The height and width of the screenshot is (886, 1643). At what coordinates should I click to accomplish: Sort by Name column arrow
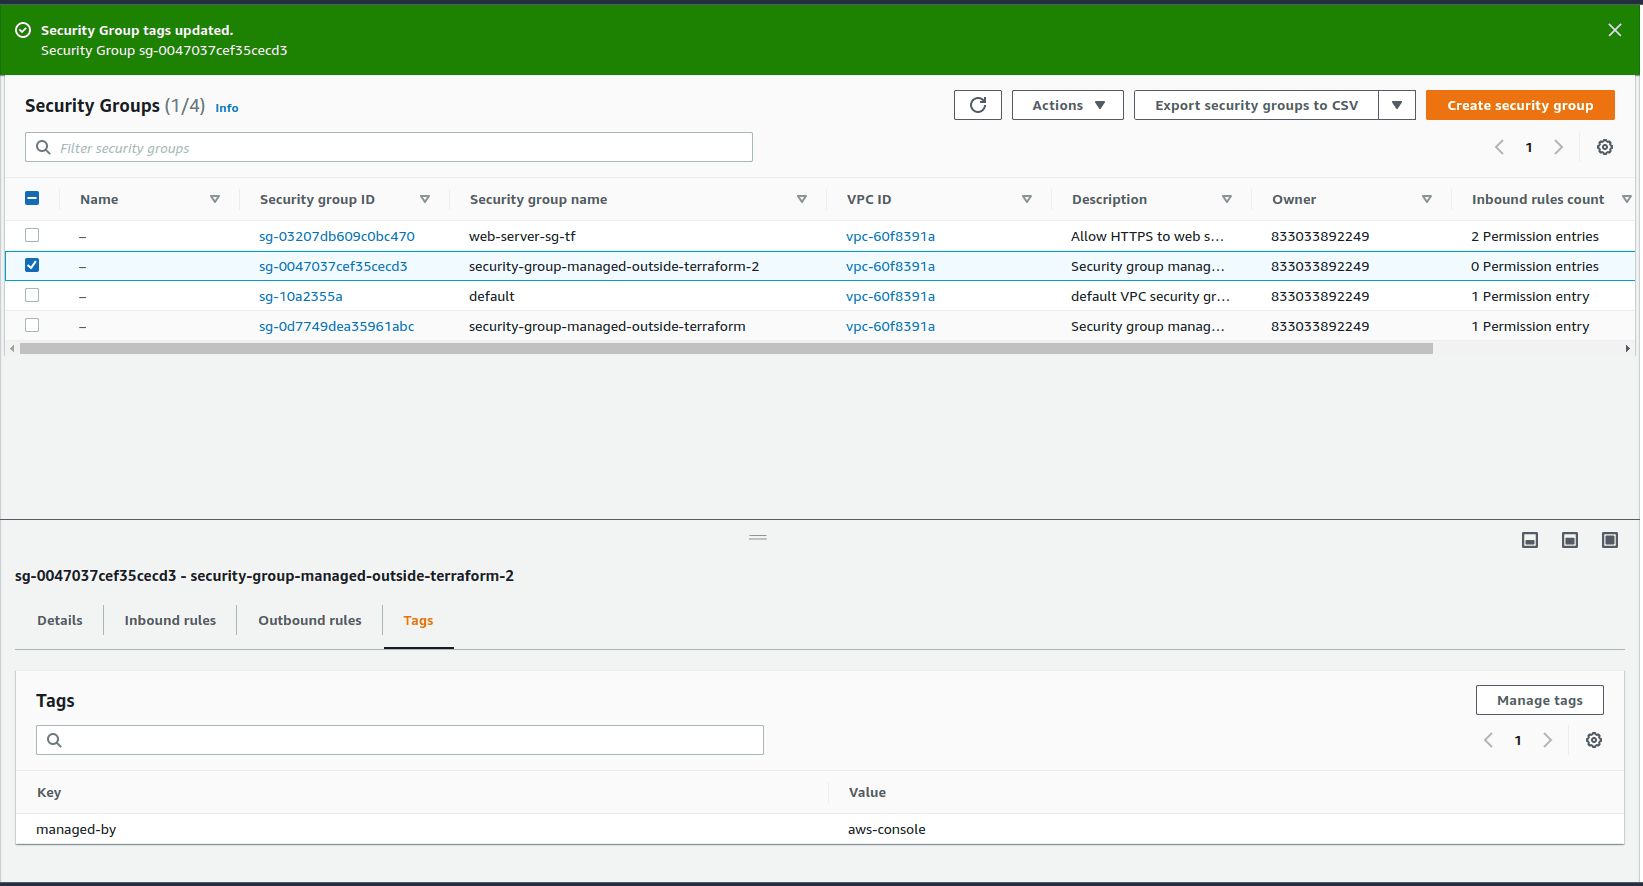215,199
